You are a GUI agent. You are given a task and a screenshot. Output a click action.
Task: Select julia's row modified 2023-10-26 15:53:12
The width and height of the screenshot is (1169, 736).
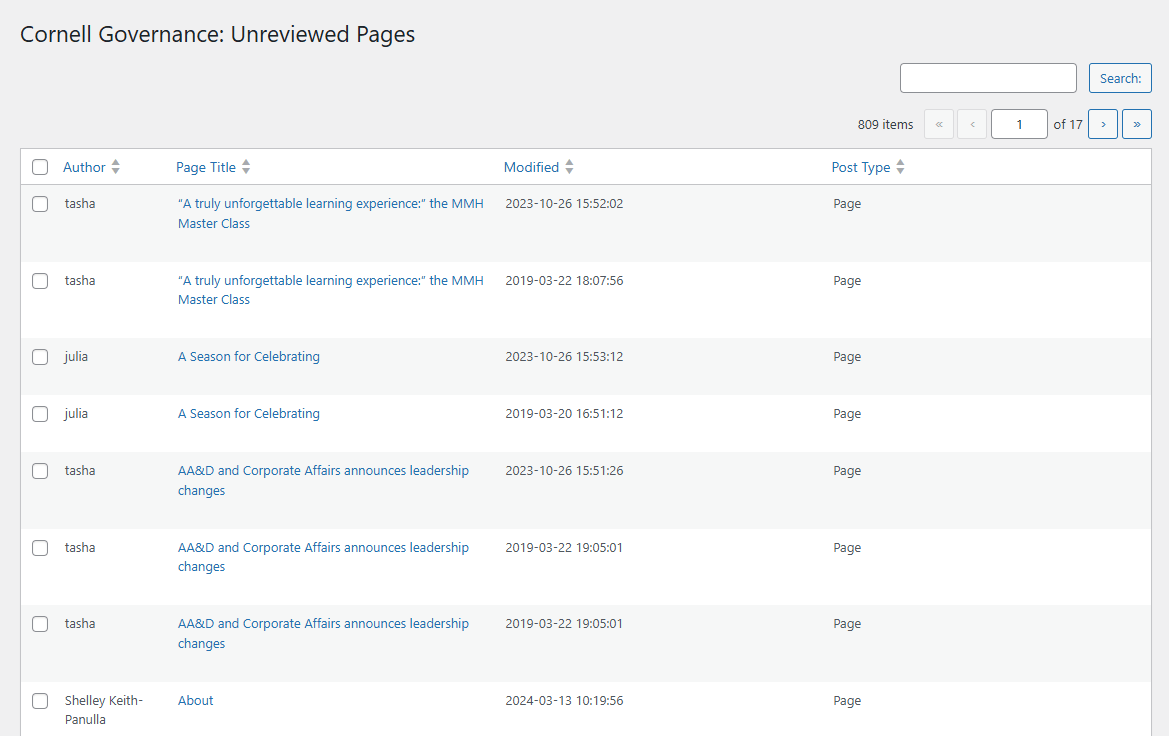[40, 357]
